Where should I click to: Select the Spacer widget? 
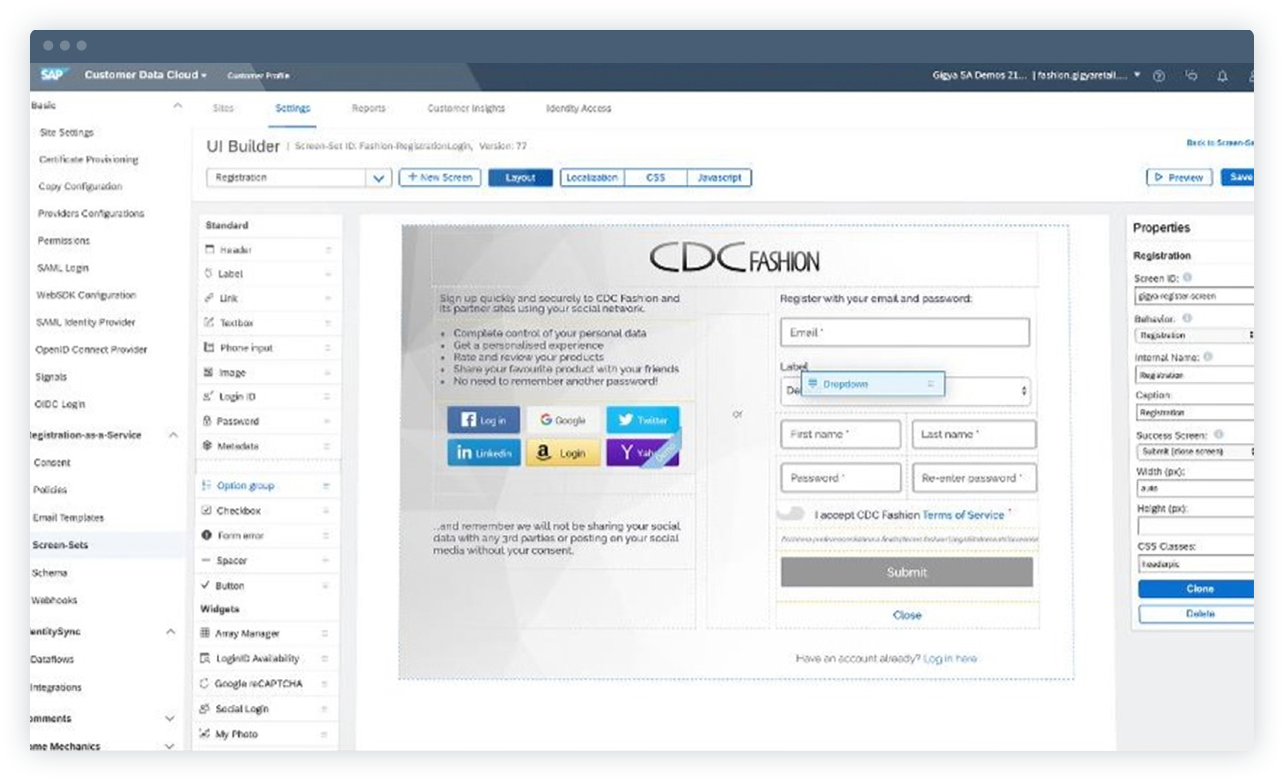pyautogui.click(x=231, y=559)
